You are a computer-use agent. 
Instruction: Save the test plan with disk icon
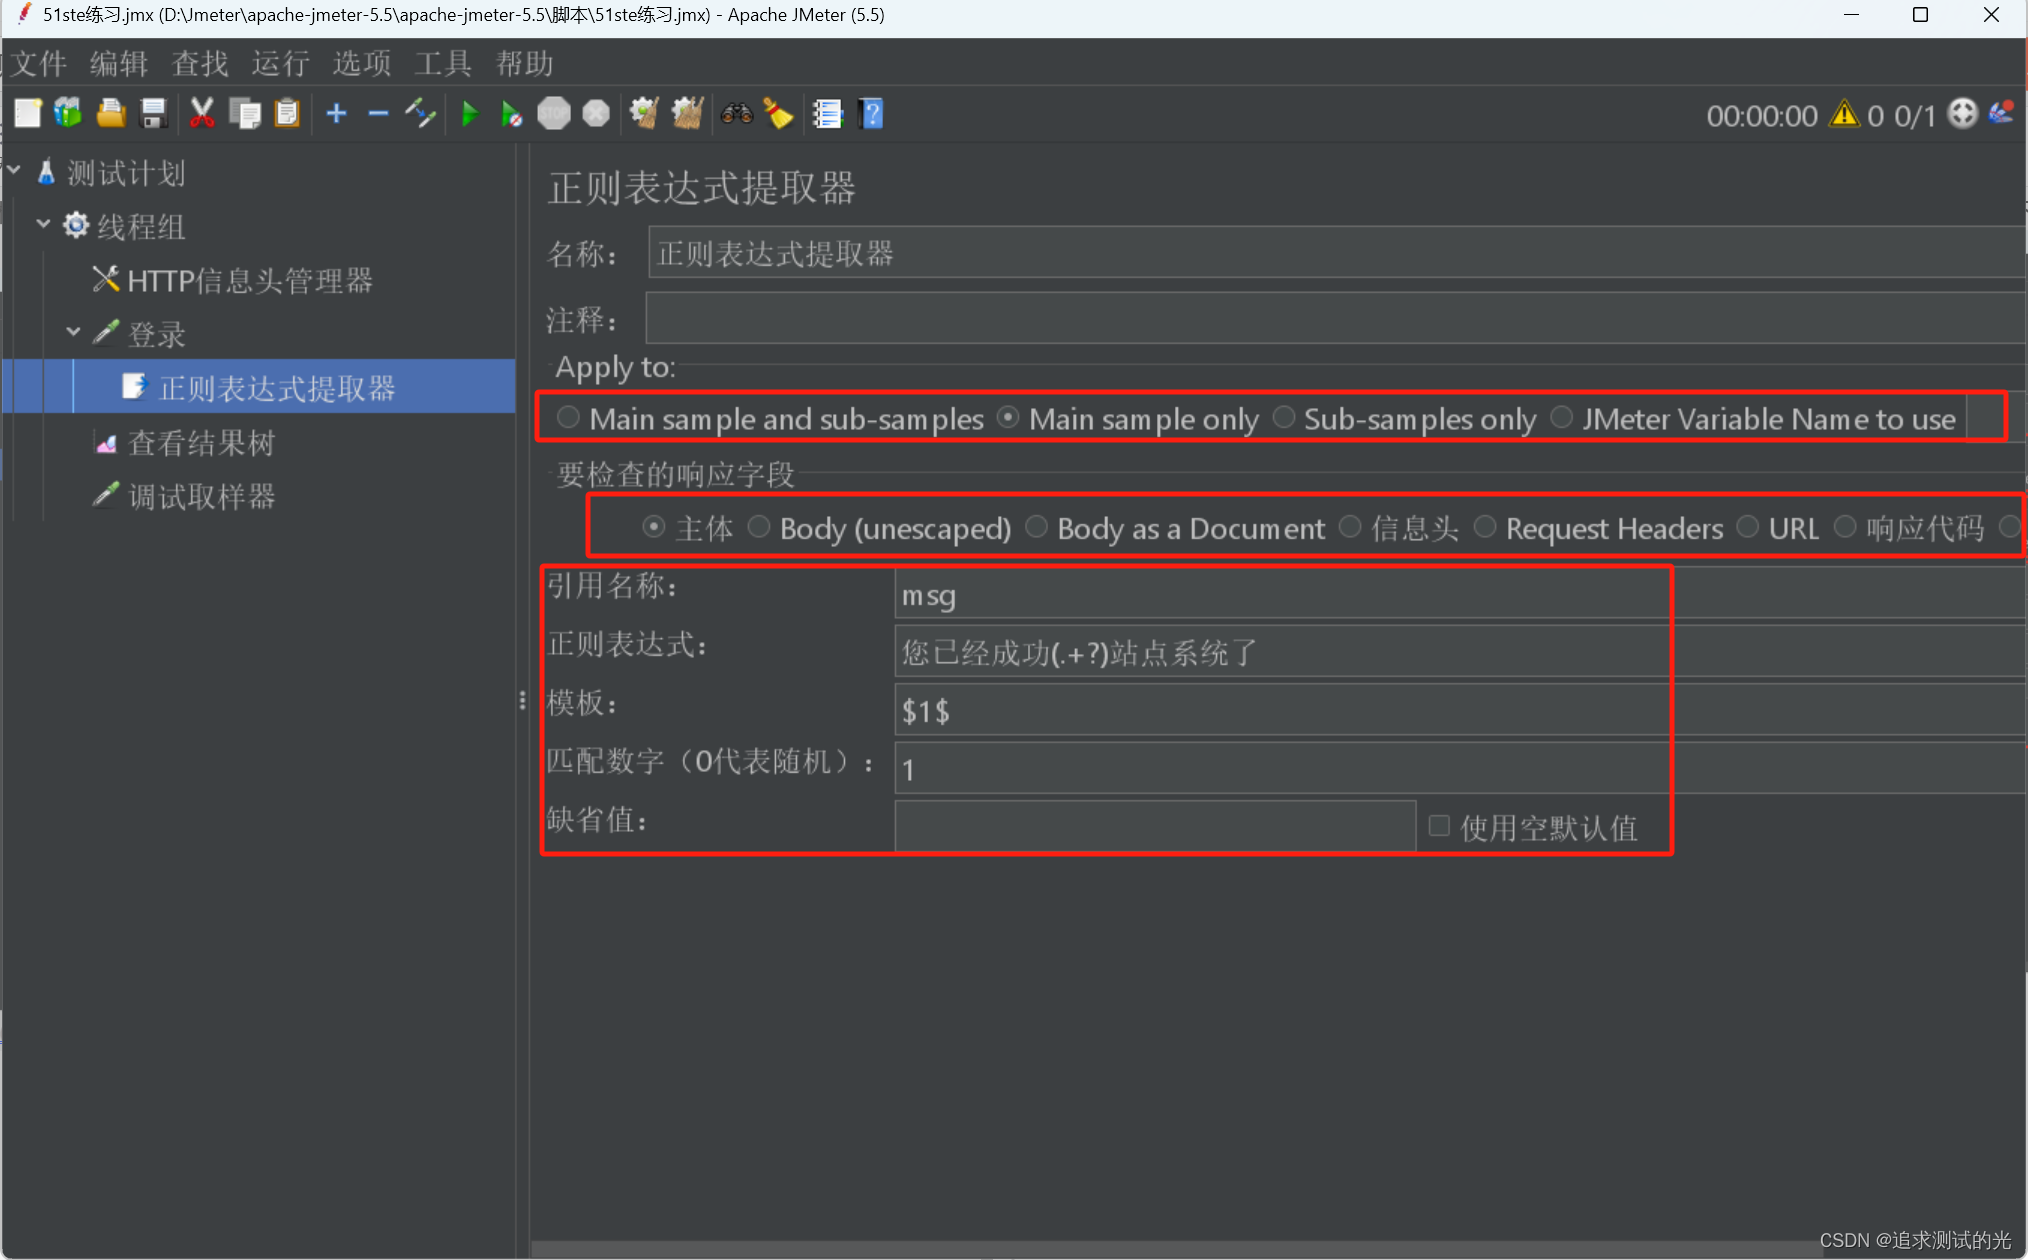153,114
